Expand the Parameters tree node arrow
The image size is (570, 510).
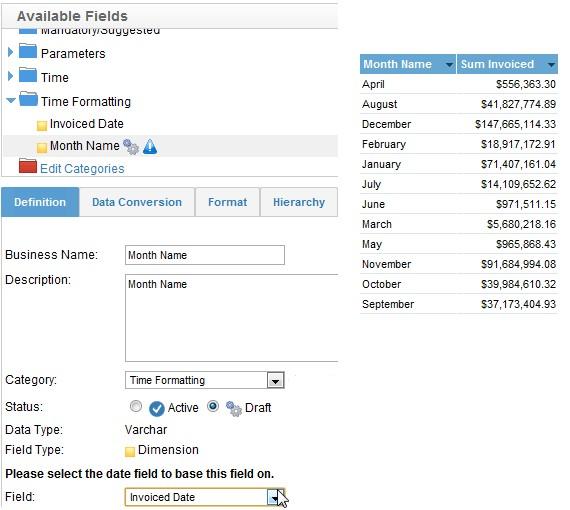point(10,52)
